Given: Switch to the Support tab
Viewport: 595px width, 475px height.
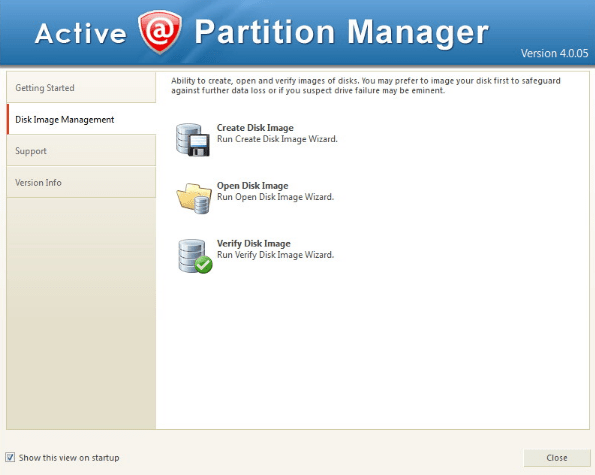Looking at the screenshot, I should [x=81, y=151].
